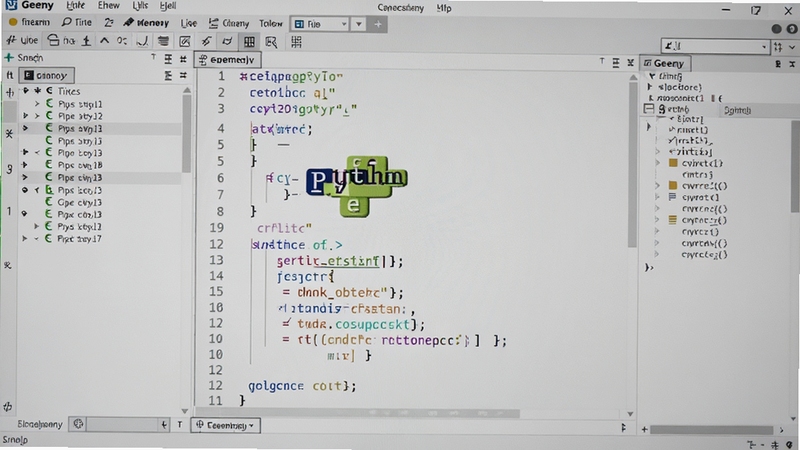
Task: Open the "Ehew" menu
Action: coord(108,6)
